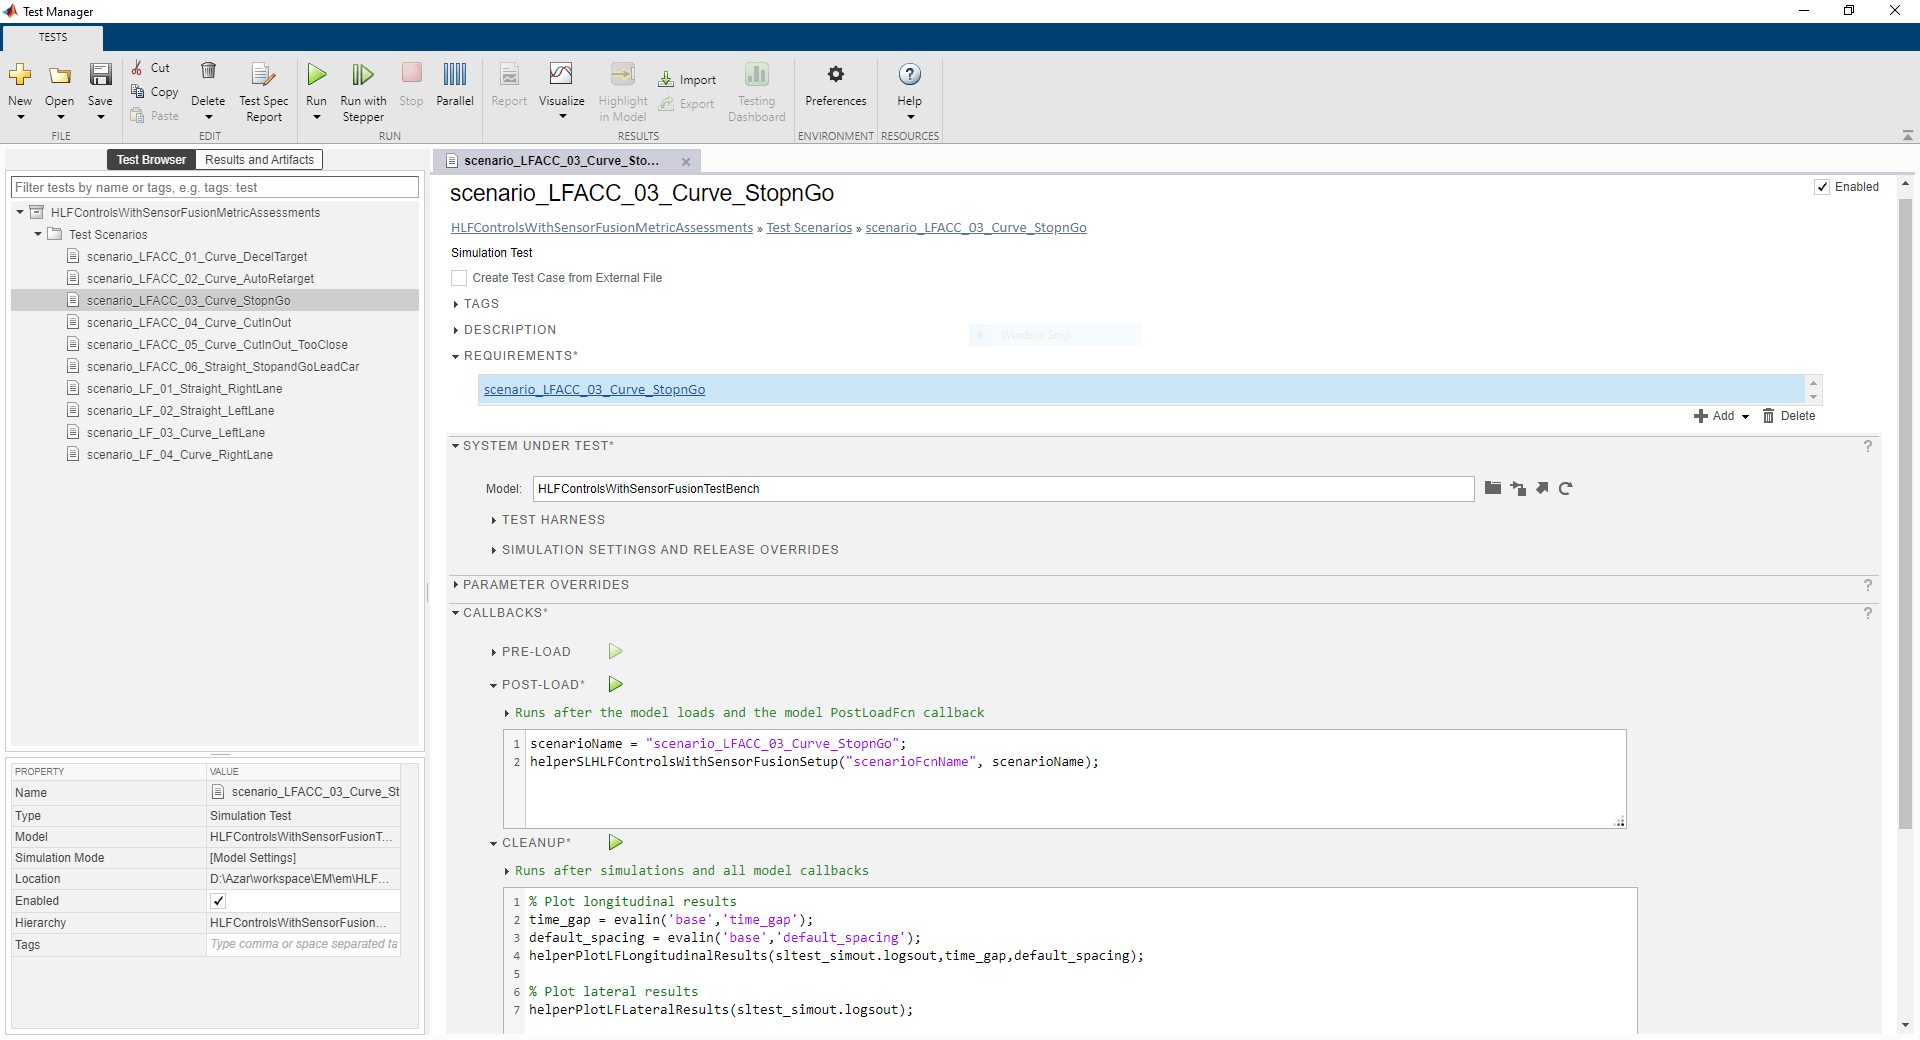Viewport: 1920px width, 1040px height.
Task: Select the TESTS ribbon tab
Action: click(53, 38)
